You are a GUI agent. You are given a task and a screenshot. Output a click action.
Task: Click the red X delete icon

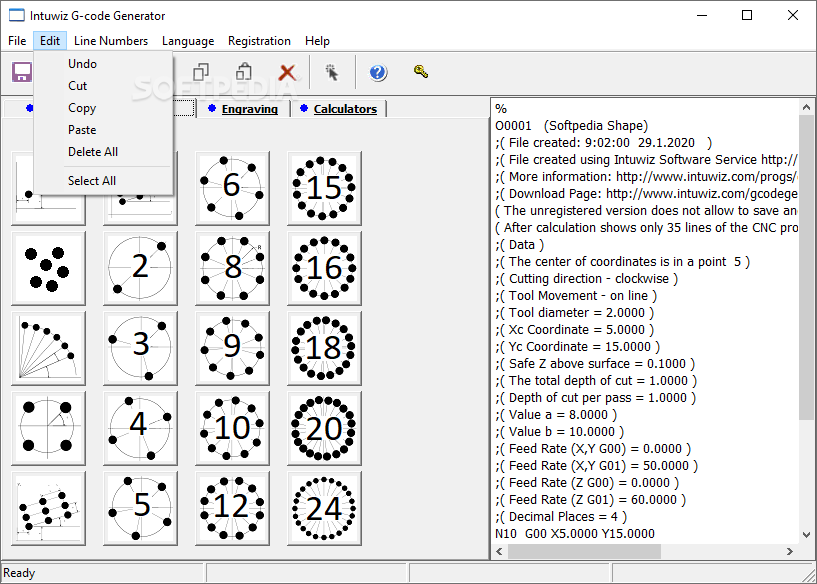click(x=287, y=72)
